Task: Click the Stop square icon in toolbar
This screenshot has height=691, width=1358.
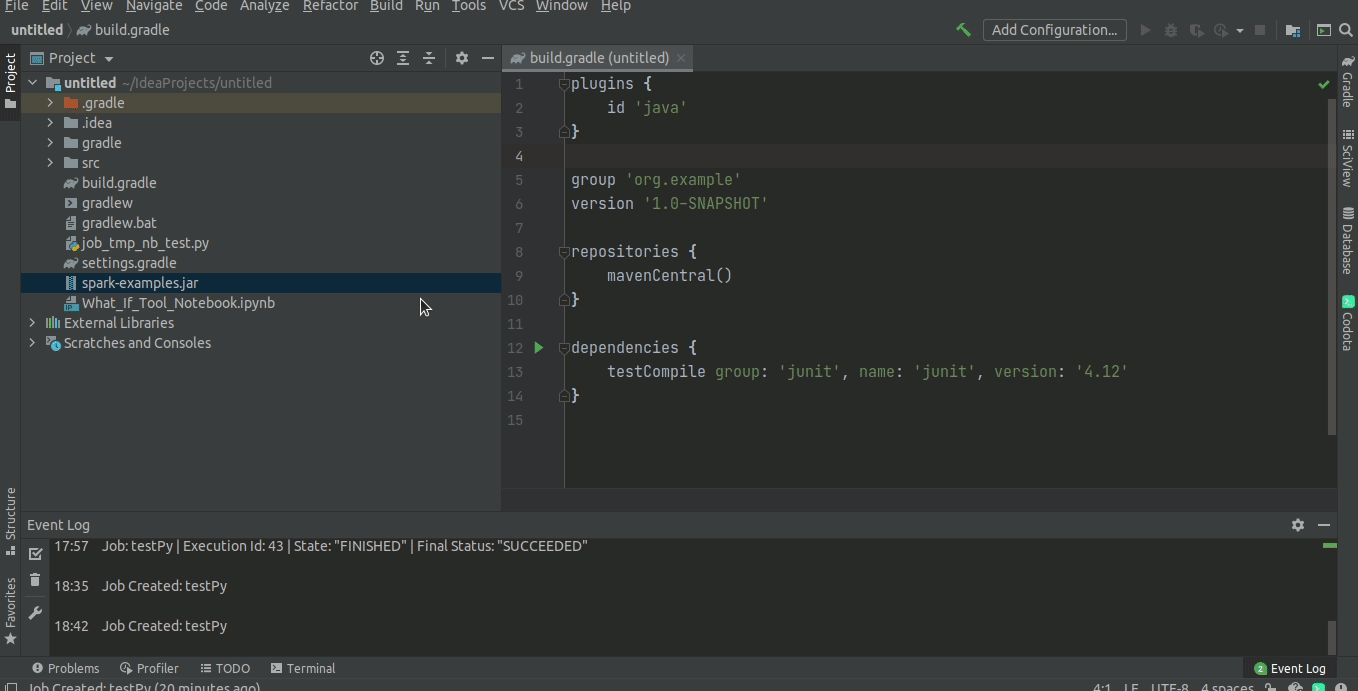Action: (x=1260, y=30)
